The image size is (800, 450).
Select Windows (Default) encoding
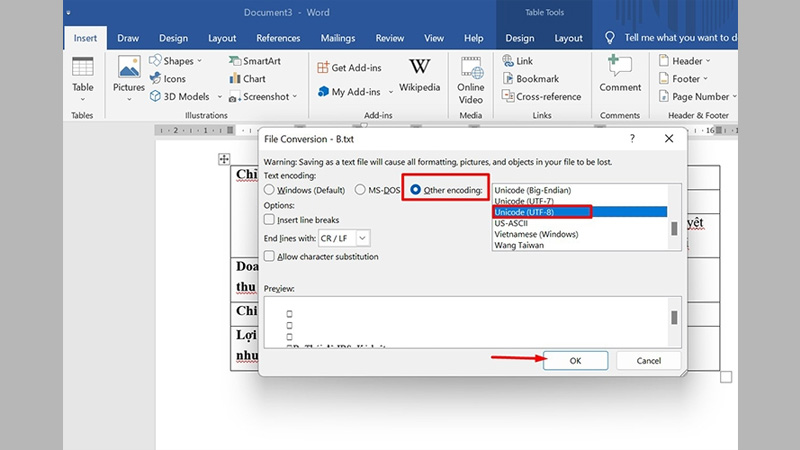point(304,190)
